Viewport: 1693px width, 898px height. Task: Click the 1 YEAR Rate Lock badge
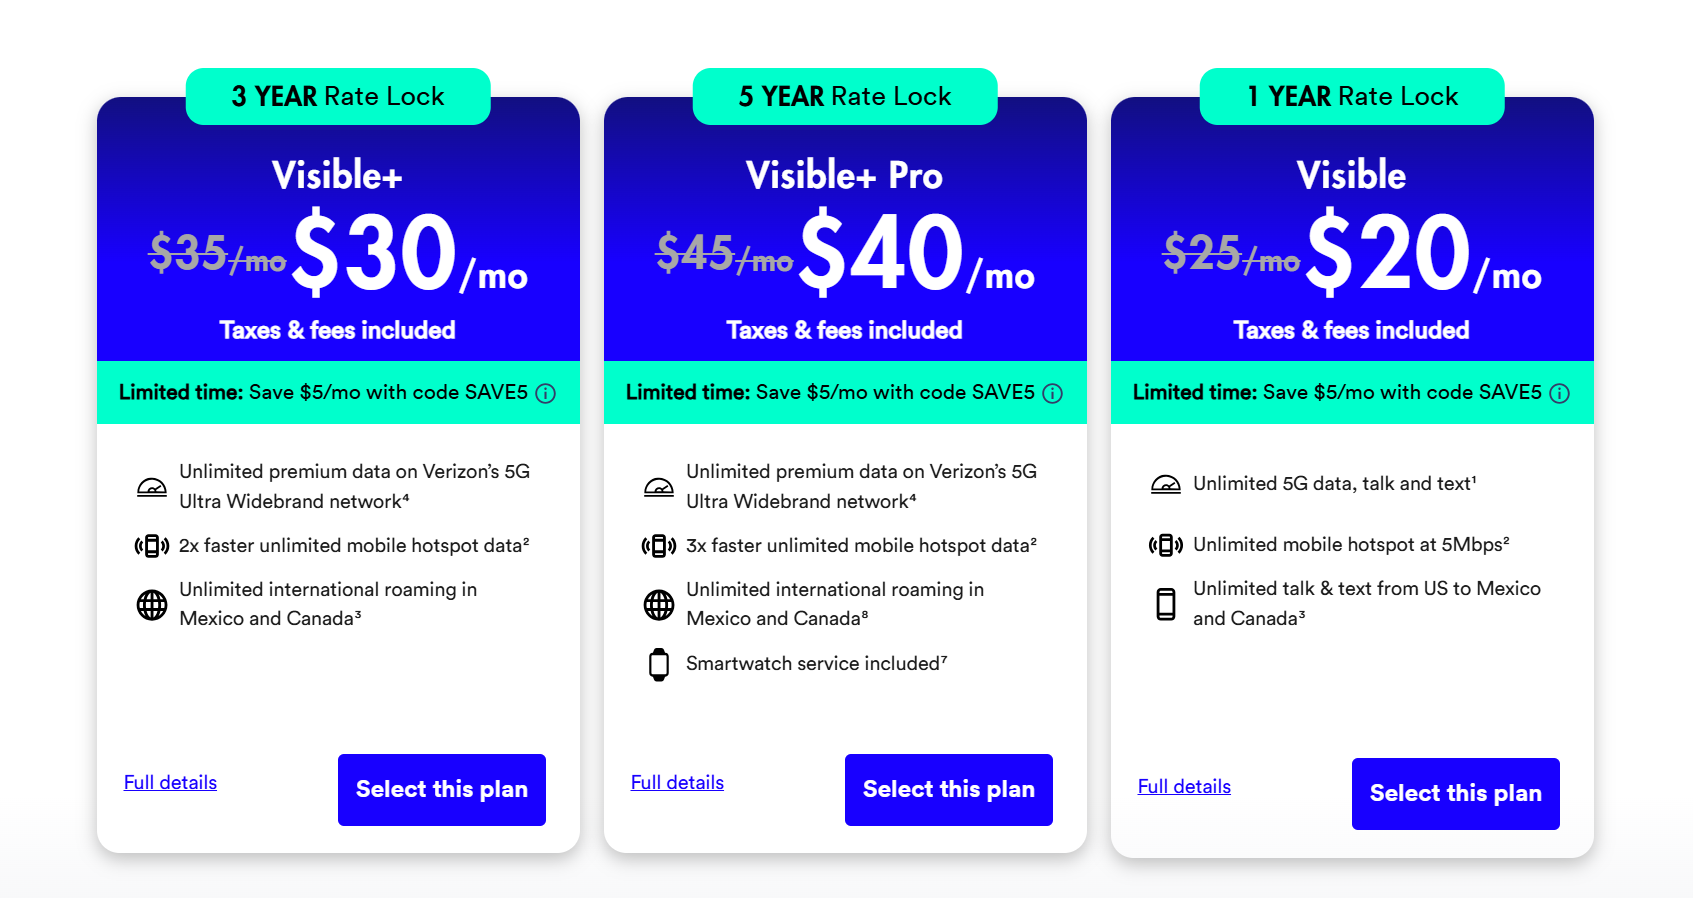pos(1352,97)
